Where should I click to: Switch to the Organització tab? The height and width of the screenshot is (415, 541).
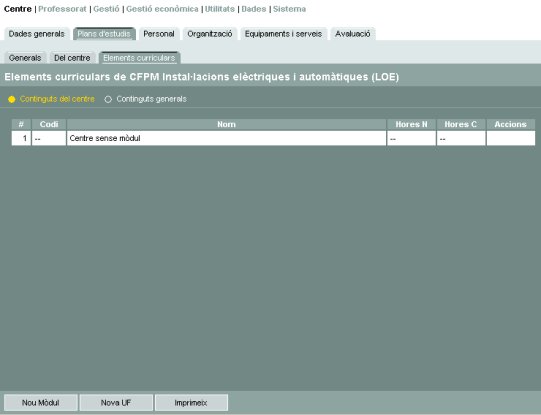coord(210,34)
